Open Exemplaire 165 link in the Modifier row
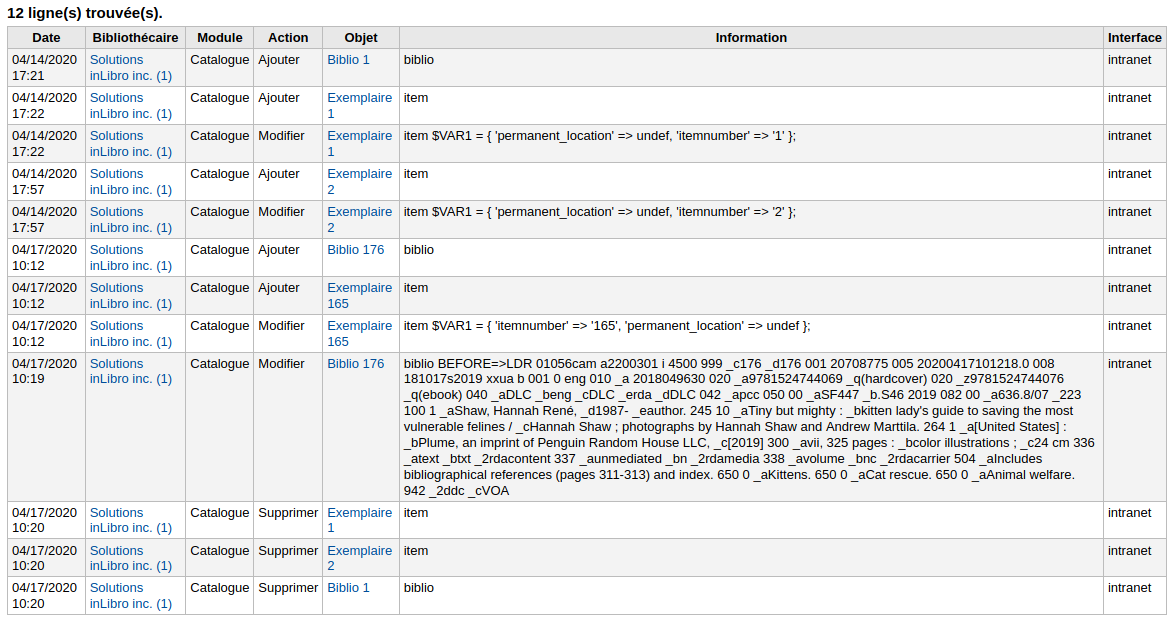Viewport: 1173px width, 620px height. [x=359, y=326]
